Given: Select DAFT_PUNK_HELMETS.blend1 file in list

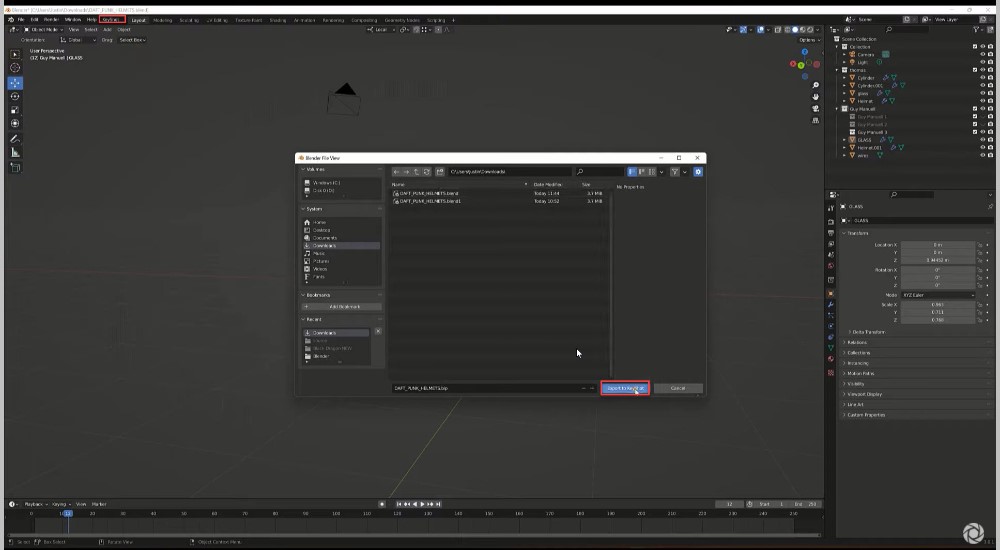Looking at the screenshot, I should coord(430,201).
